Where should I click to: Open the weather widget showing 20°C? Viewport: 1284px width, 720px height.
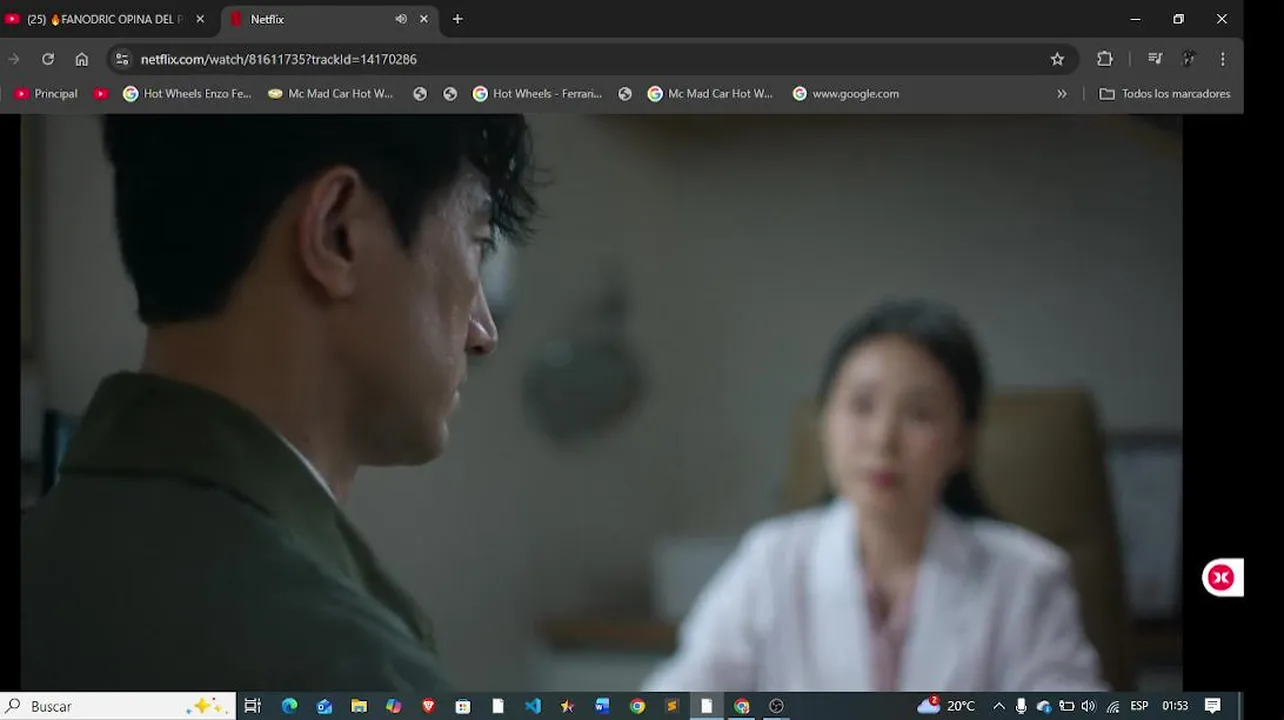point(946,706)
